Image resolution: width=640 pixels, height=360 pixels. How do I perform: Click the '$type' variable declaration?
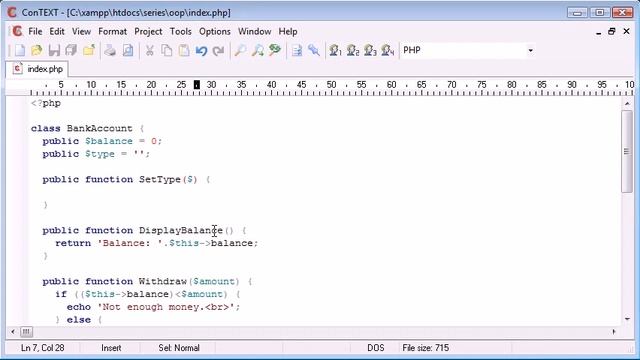(100, 154)
